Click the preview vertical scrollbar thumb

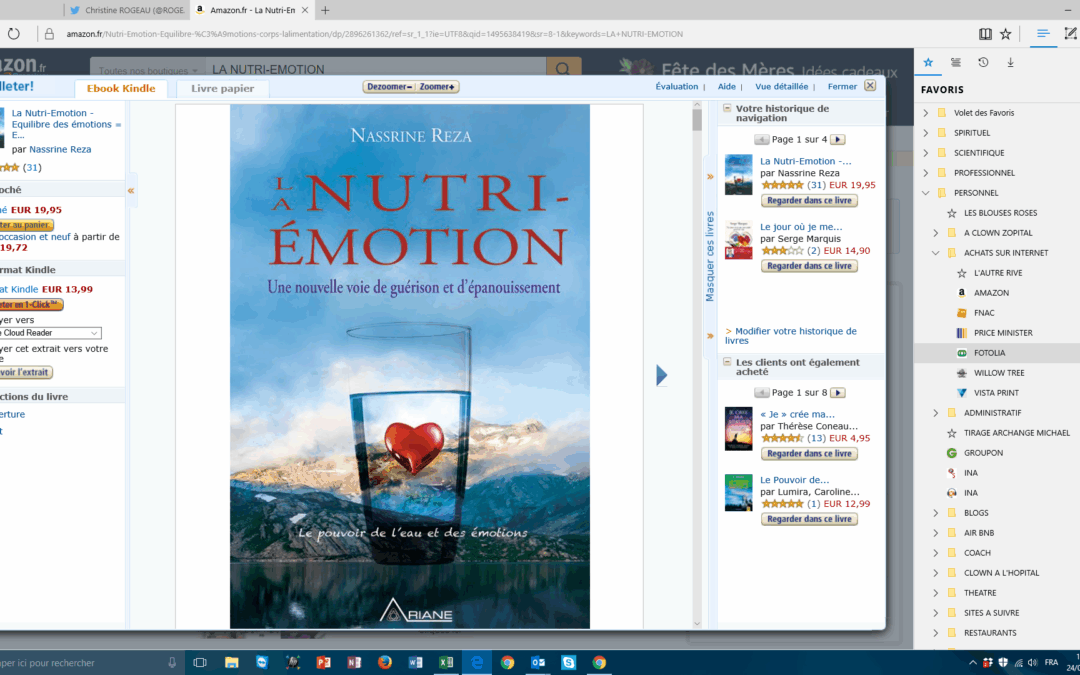(697, 120)
